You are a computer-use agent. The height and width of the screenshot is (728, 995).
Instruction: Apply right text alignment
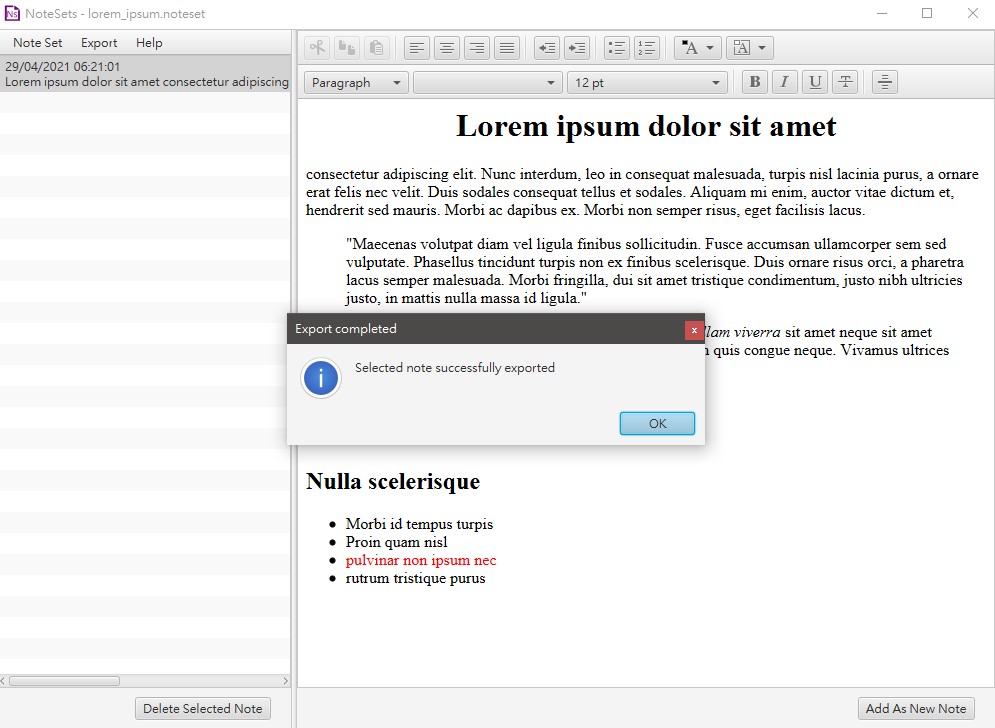coord(477,48)
